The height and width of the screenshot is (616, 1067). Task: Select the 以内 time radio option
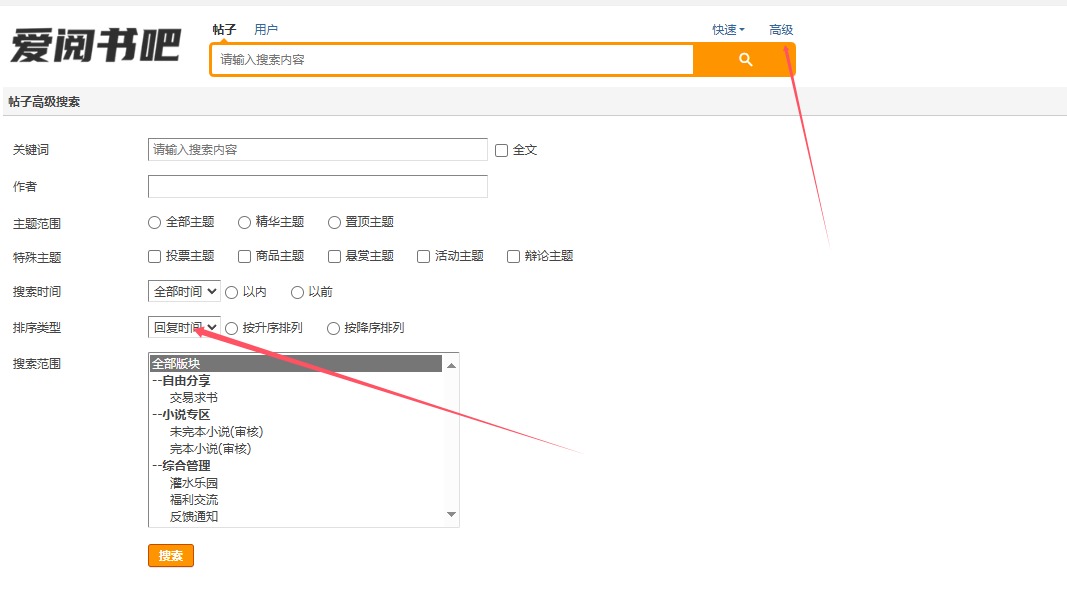(232, 292)
